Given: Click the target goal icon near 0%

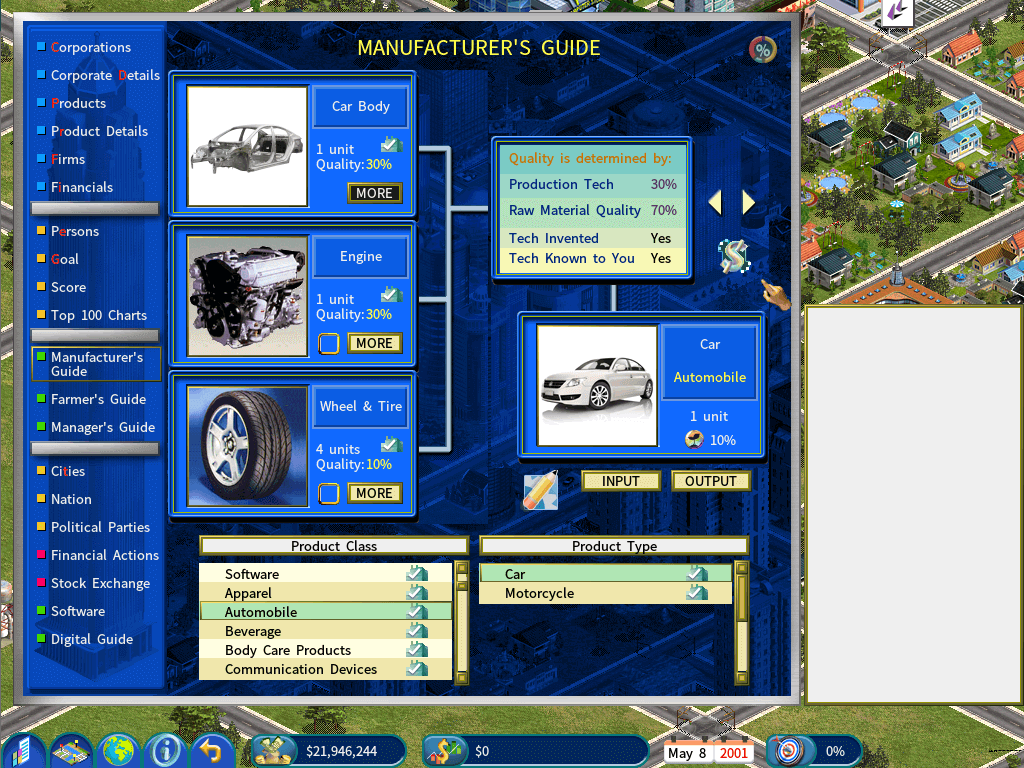Looking at the screenshot, I should point(788,751).
